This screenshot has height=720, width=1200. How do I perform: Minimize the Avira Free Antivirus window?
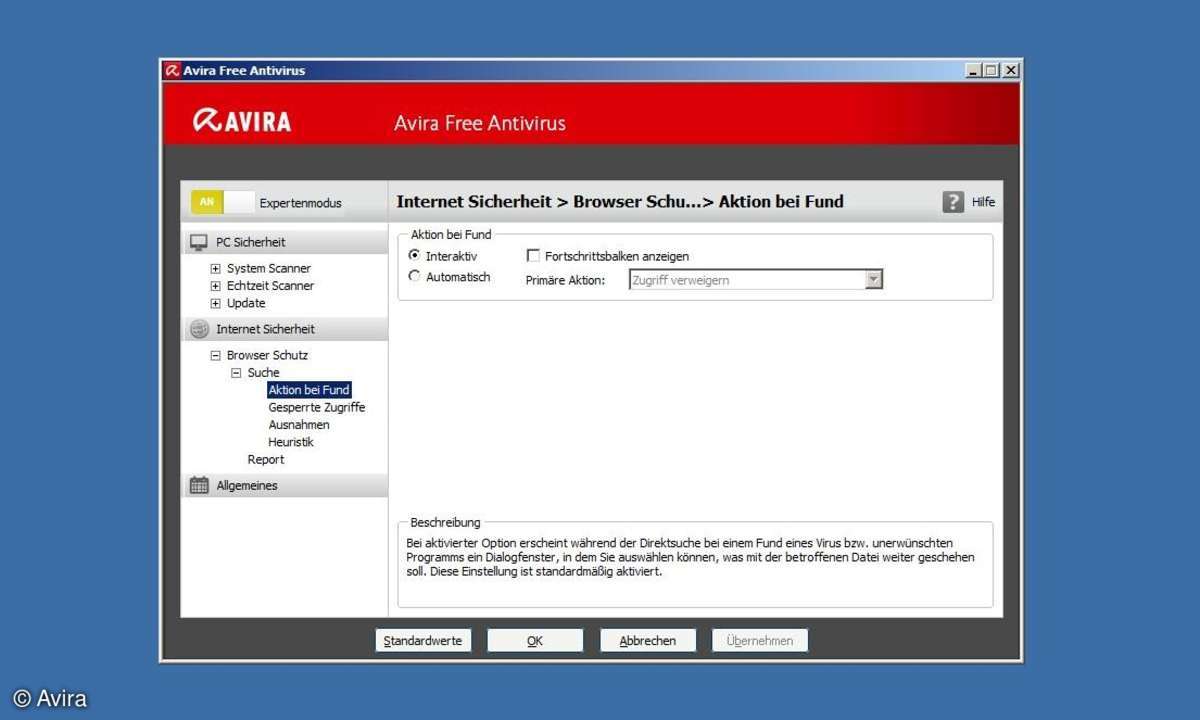(974, 70)
